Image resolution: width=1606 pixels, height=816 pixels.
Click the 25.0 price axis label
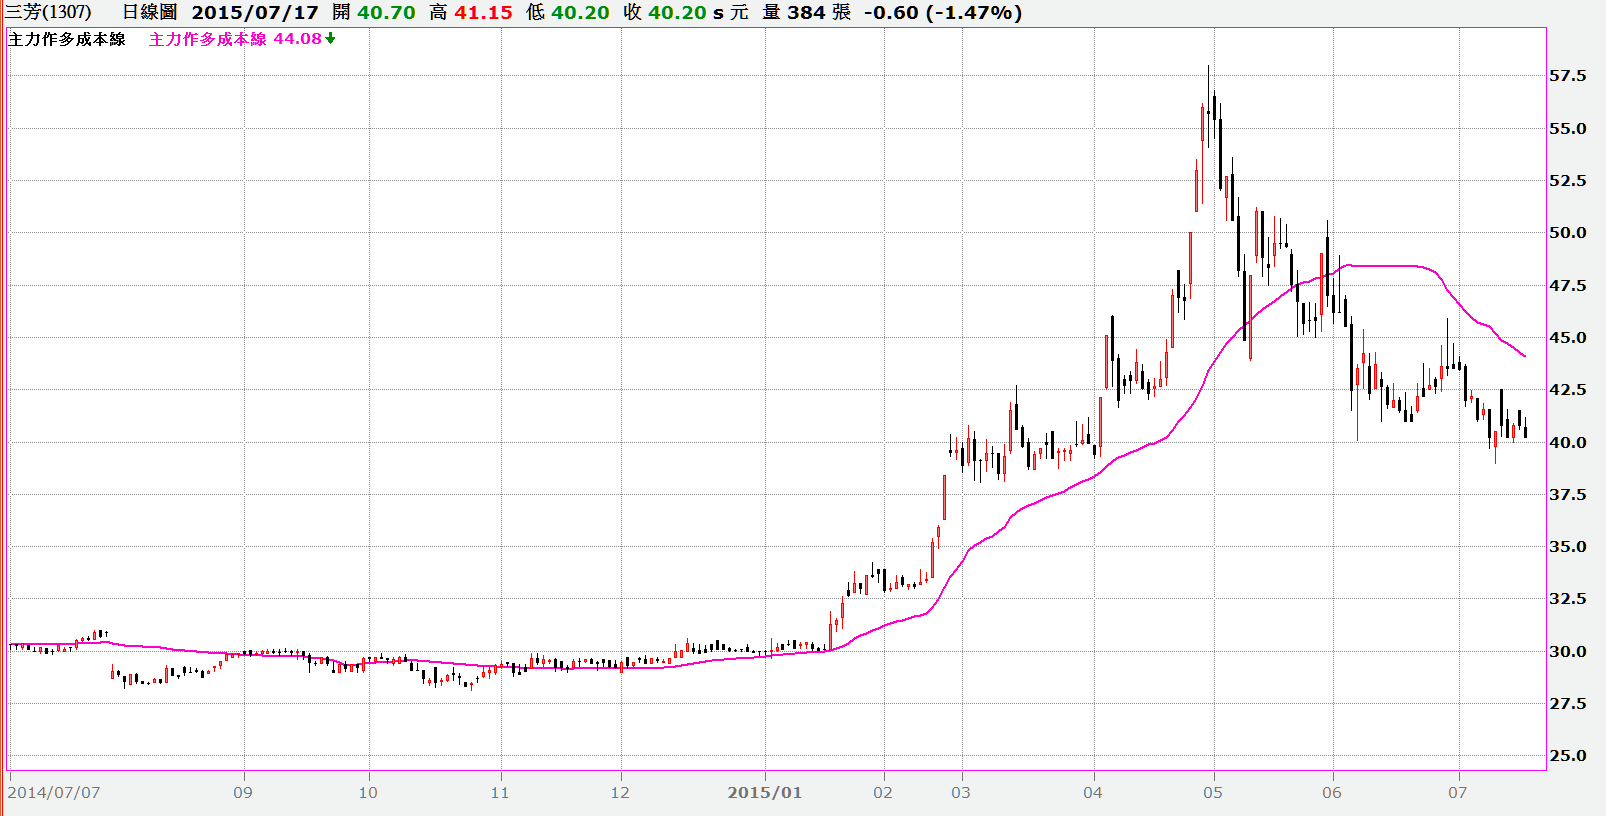[x=1567, y=756]
